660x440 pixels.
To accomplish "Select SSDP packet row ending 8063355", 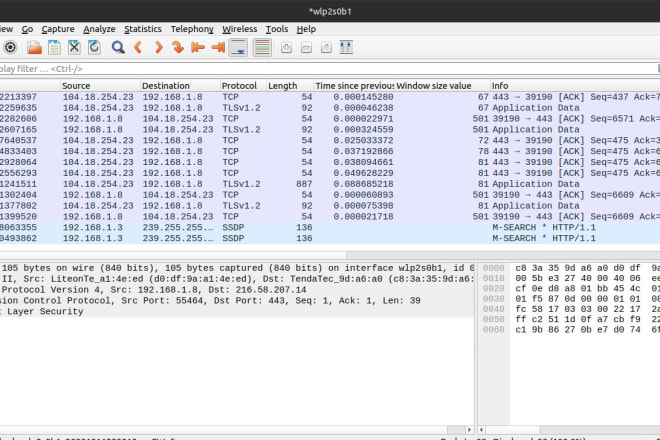I will (330, 228).
